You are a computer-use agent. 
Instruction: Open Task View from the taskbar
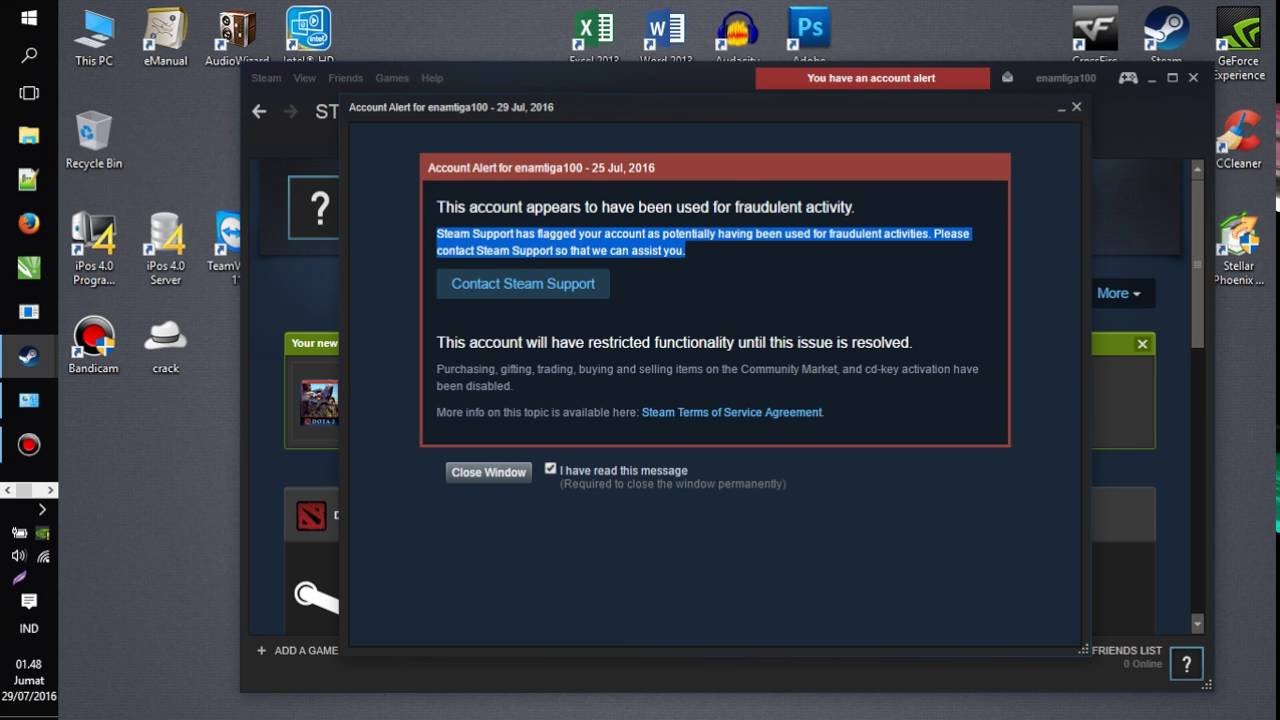point(29,93)
